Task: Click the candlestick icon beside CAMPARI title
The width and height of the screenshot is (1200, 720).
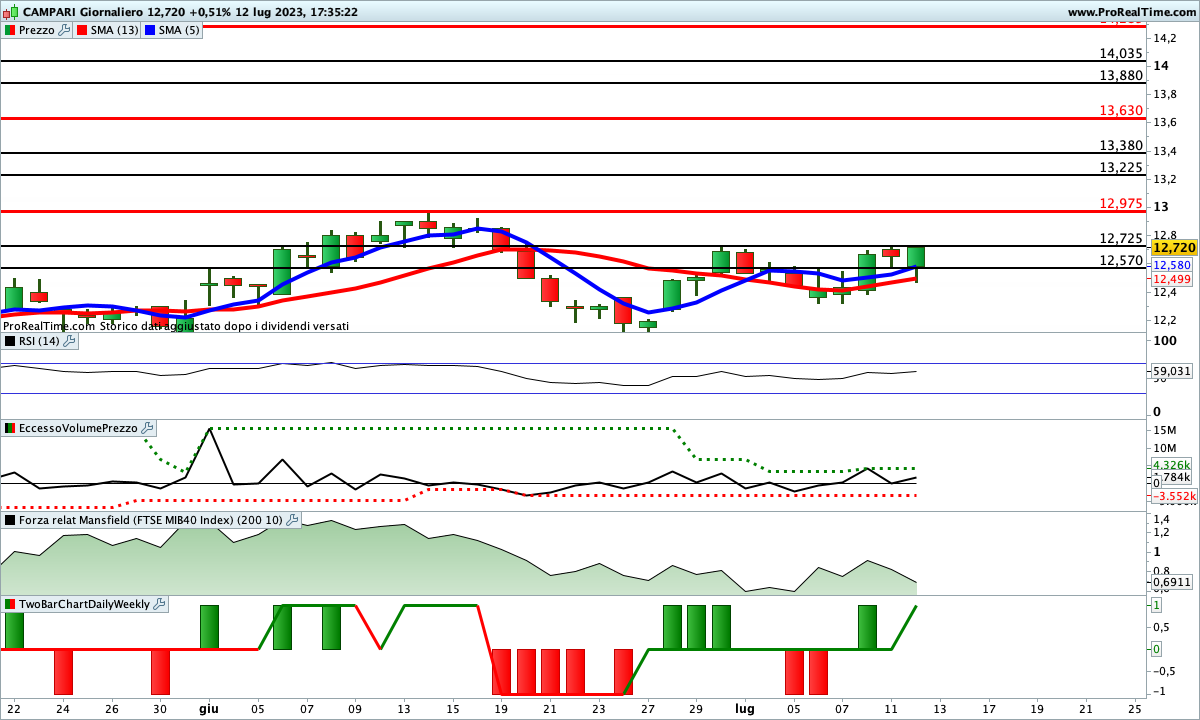Action: [10, 12]
